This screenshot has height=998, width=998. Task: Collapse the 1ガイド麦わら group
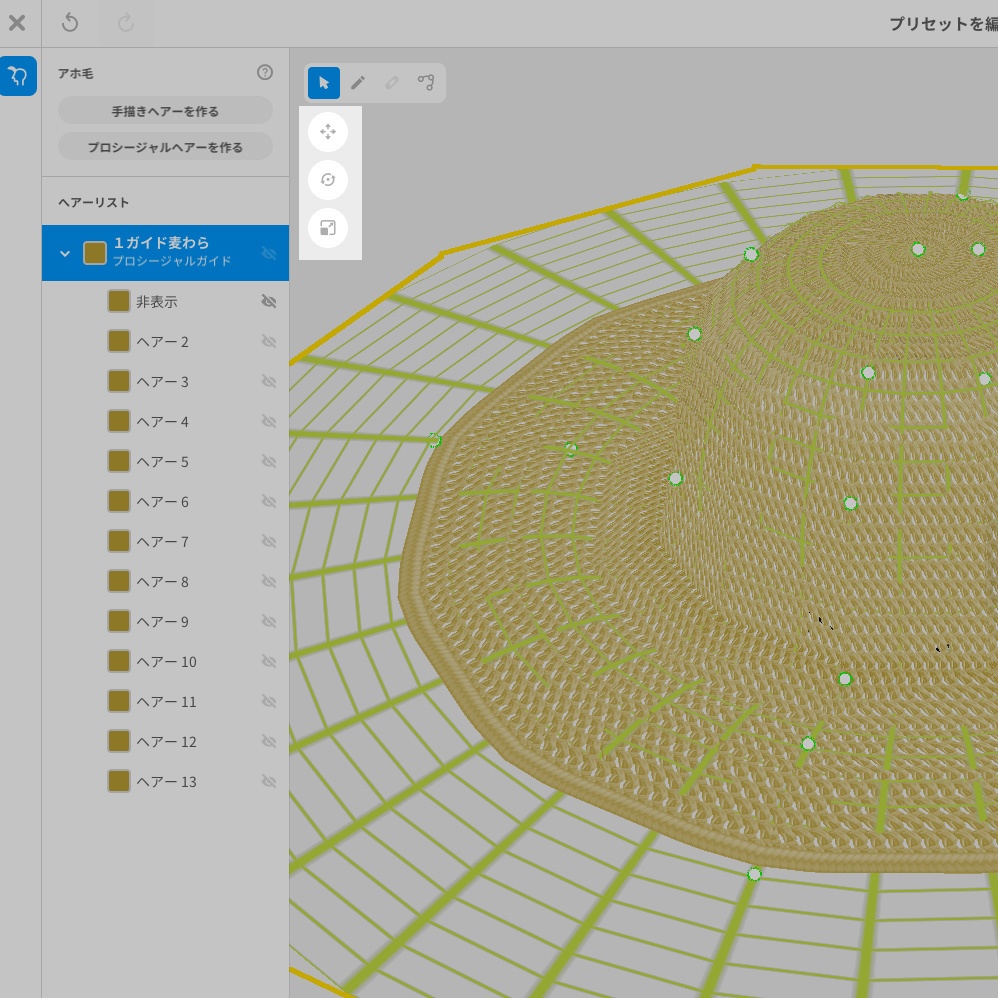tap(65, 253)
